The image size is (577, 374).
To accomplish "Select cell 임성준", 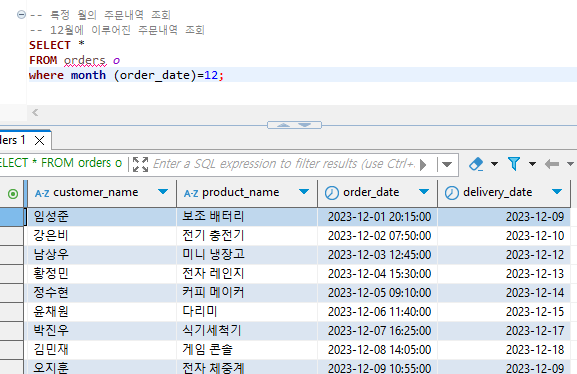I will tap(102, 216).
